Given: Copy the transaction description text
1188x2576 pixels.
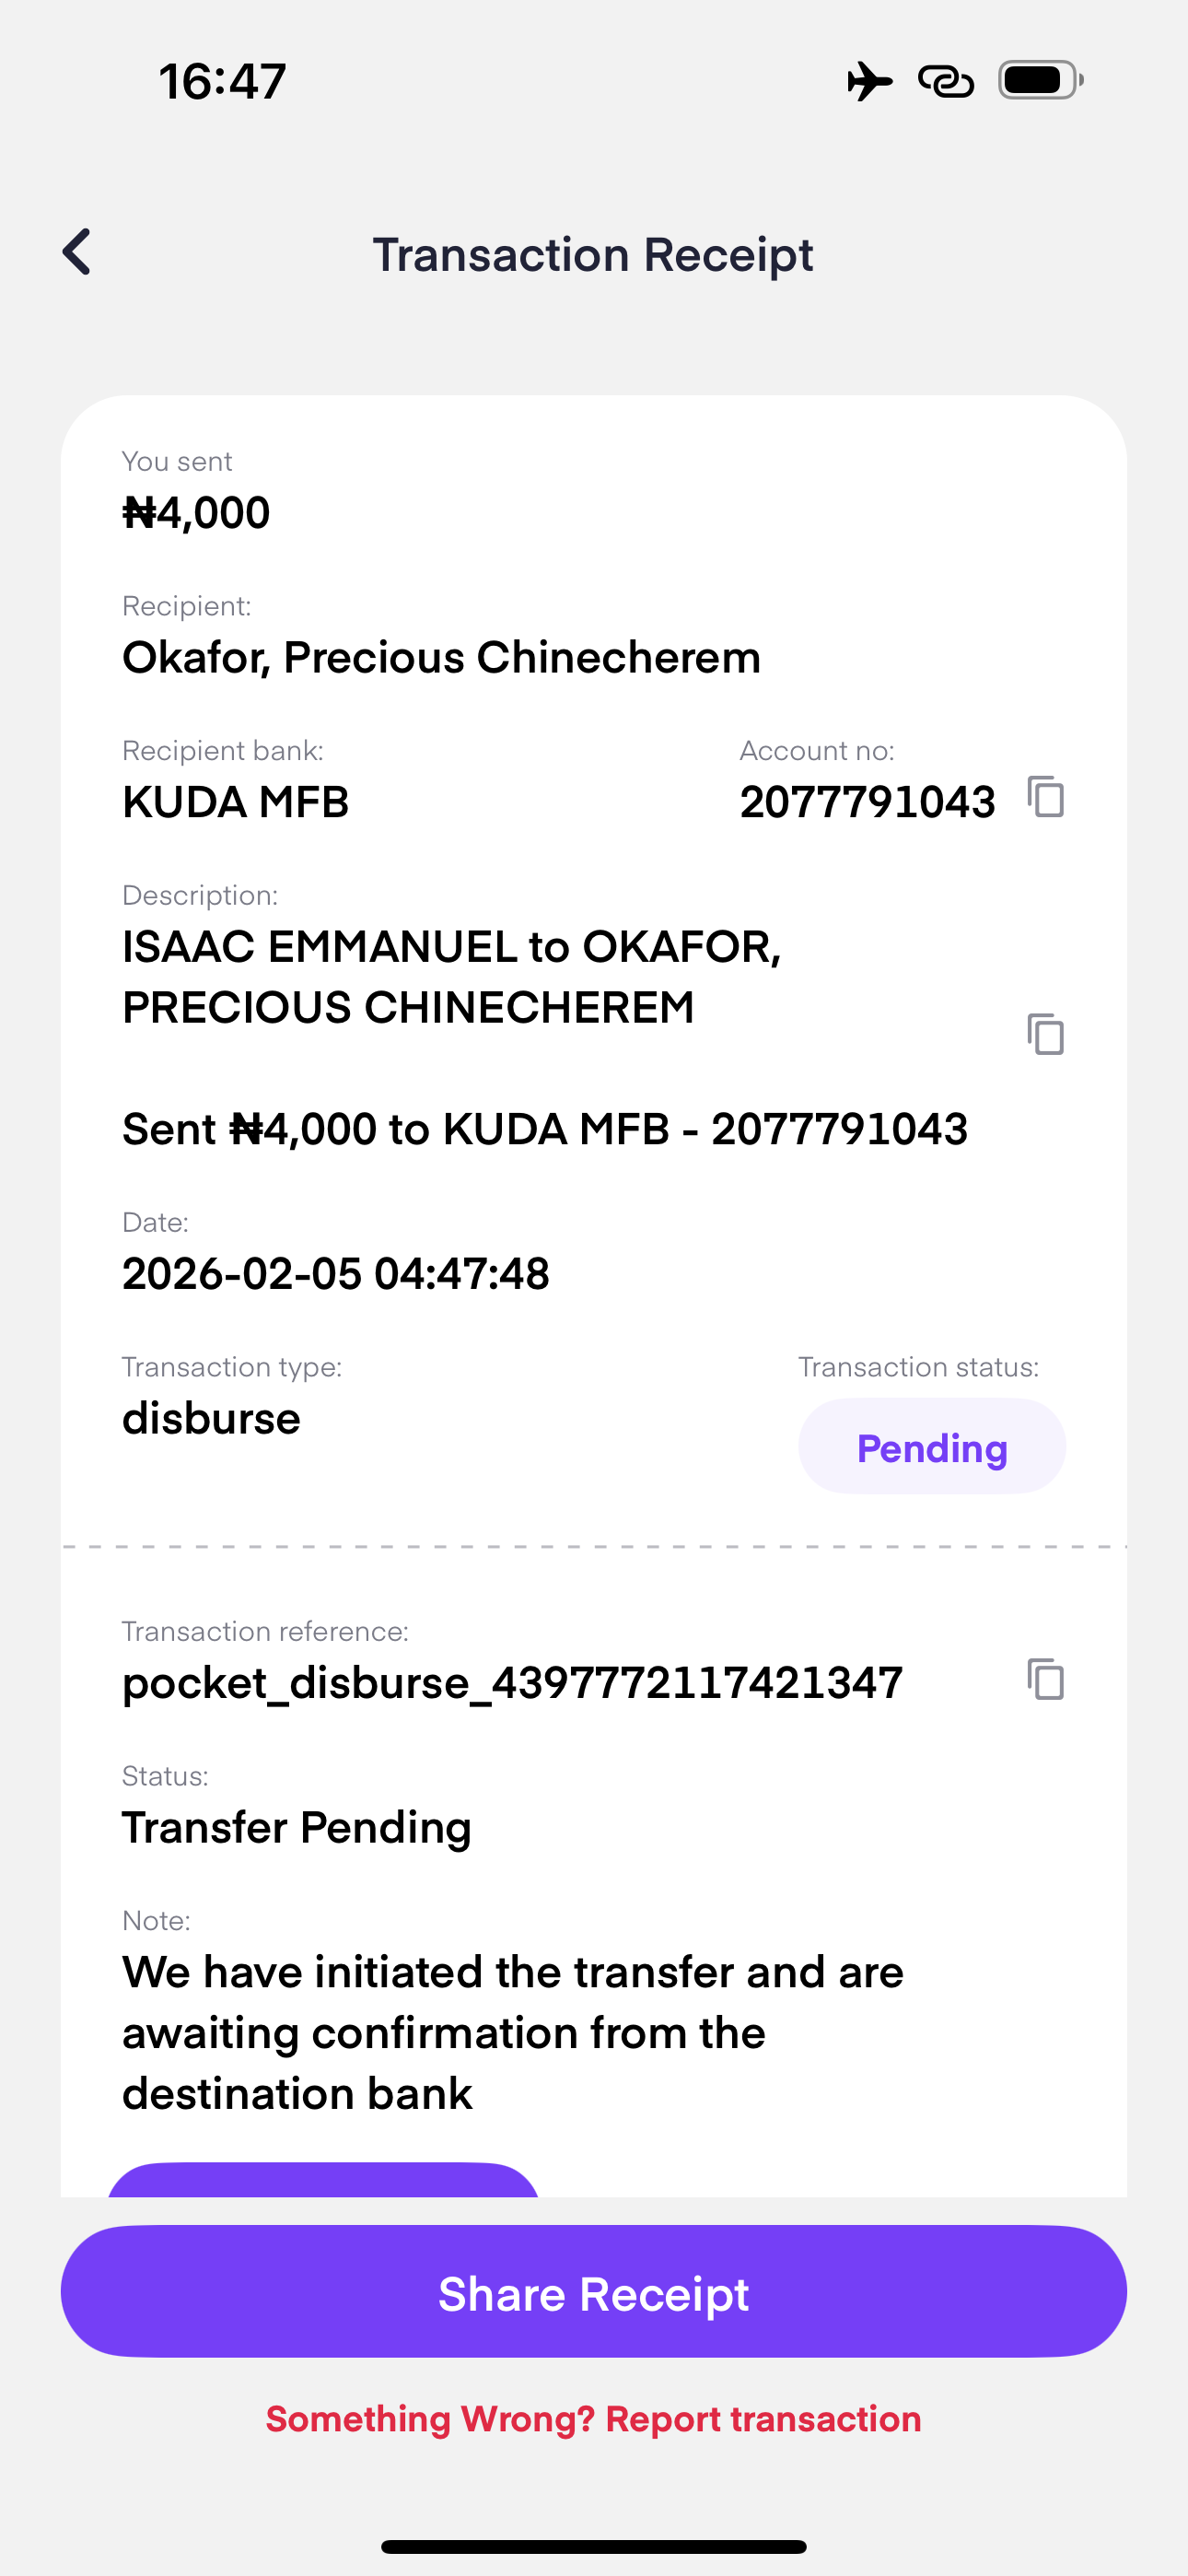Looking at the screenshot, I should (1045, 1034).
